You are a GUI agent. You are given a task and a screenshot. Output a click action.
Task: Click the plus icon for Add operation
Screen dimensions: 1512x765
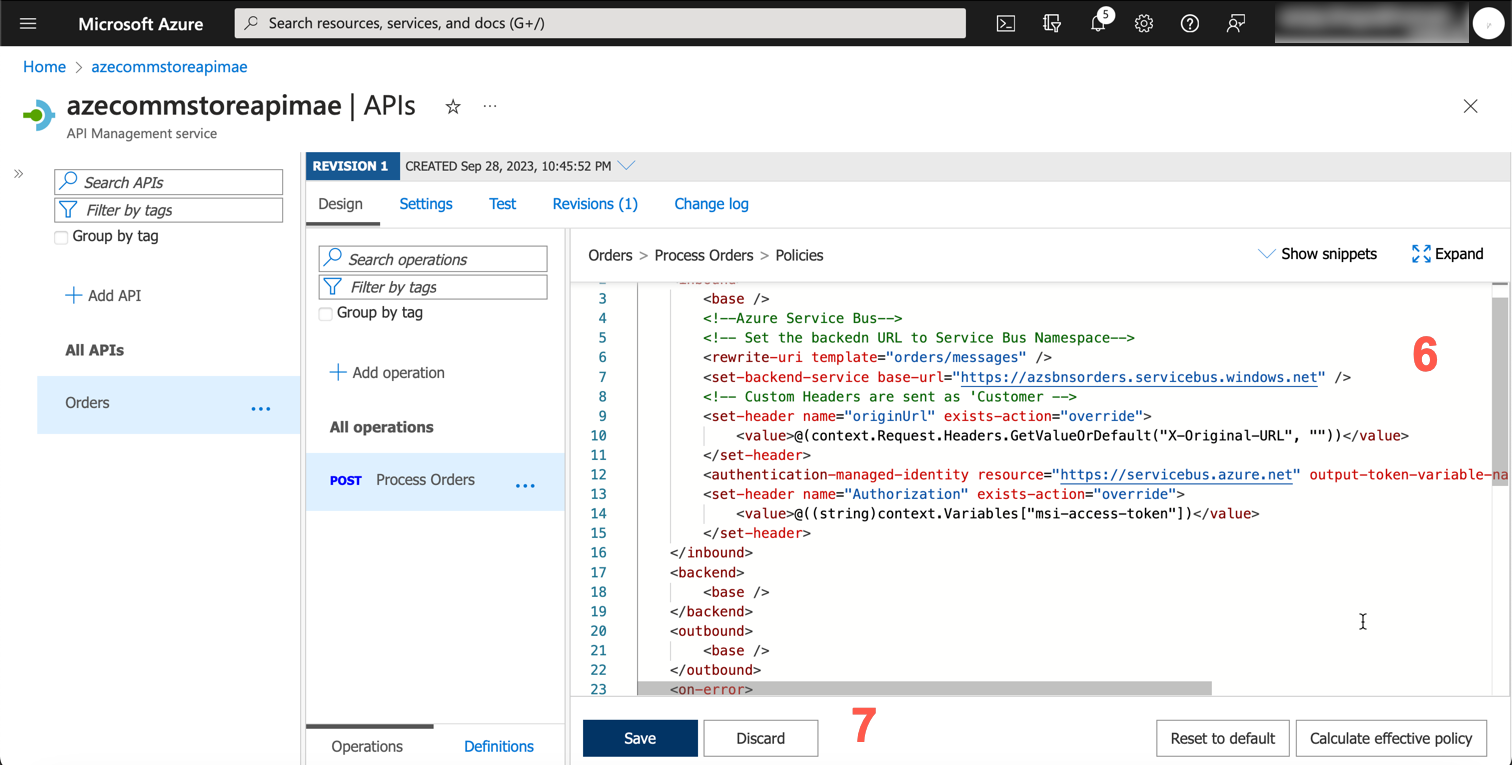click(338, 372)
